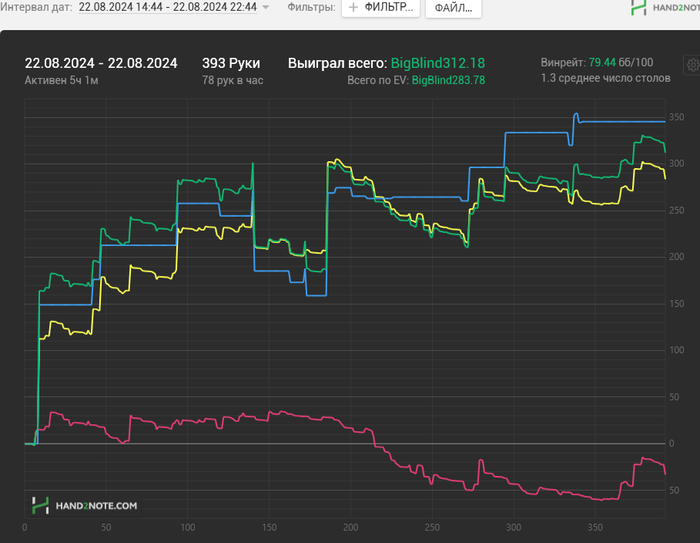Click the date range field 22.08.2024 14:44 - 22.08.2024 22:44
Image resolution: width=700 pixels, height=543 pixels.
coord(168,7)
